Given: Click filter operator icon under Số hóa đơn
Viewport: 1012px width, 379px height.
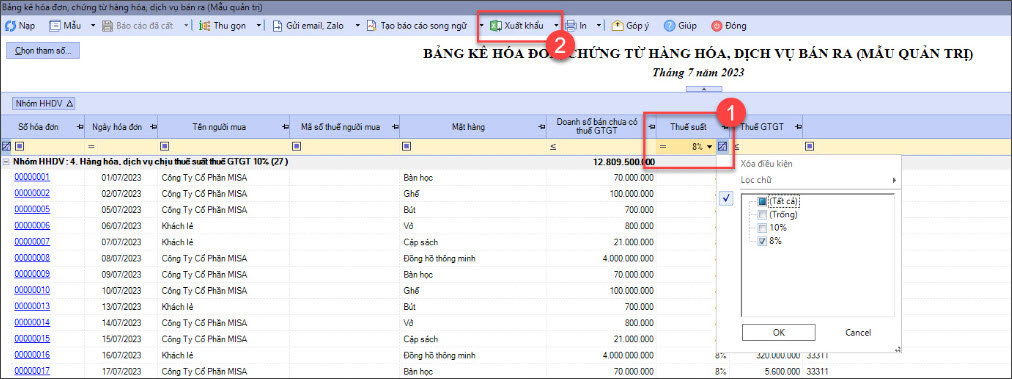Looking at the screenshot, I should tap(19, 146).
